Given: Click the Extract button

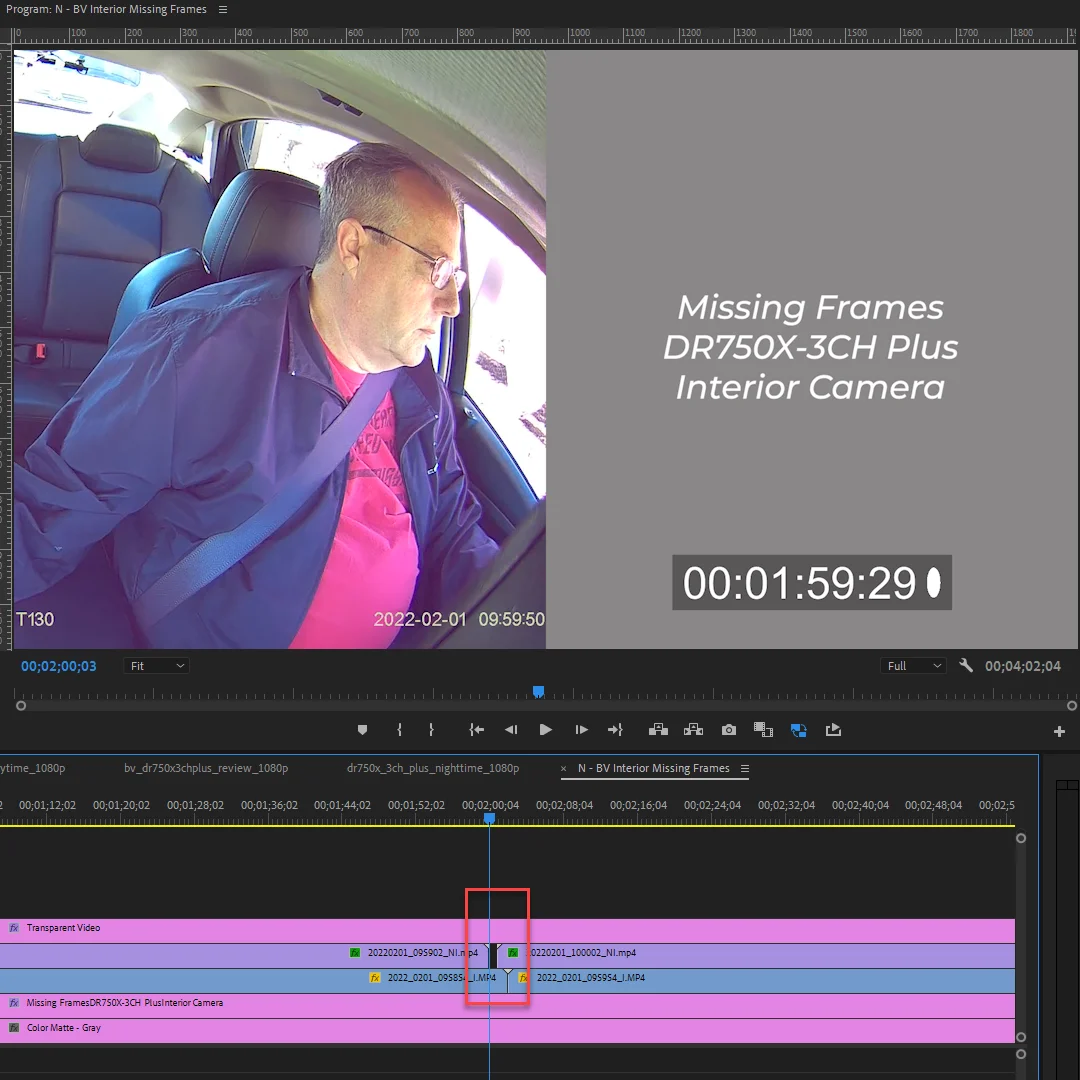Looking at the screenshot, I should tap(693, 730).
